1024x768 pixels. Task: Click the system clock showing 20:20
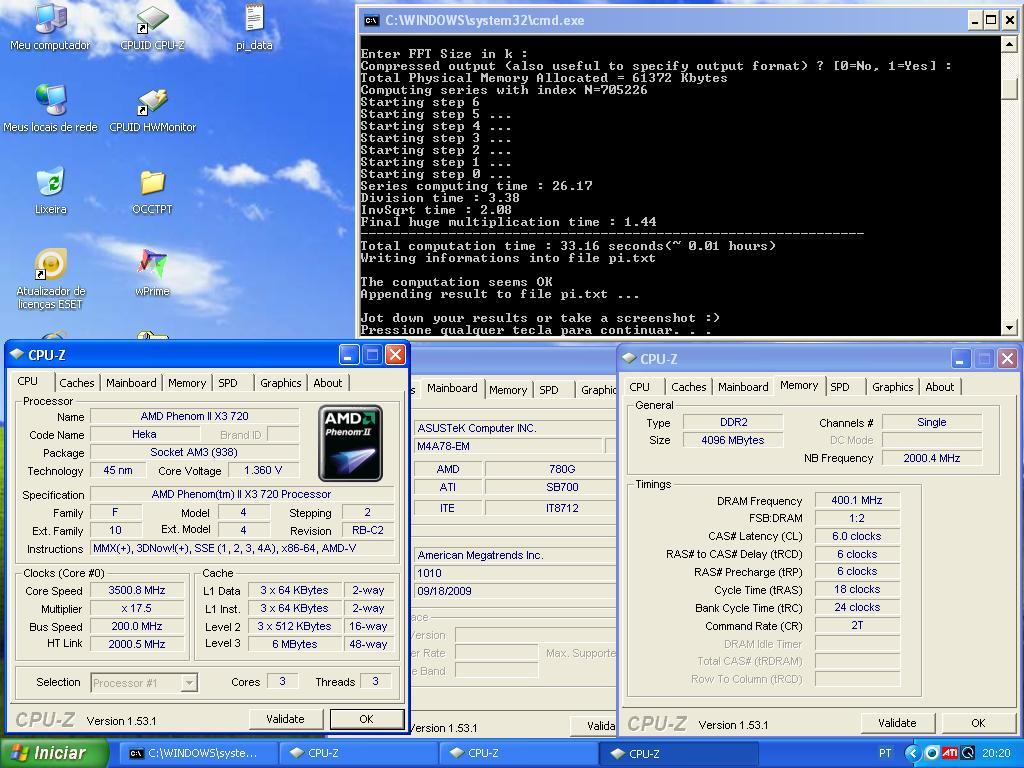click(996, 753)
